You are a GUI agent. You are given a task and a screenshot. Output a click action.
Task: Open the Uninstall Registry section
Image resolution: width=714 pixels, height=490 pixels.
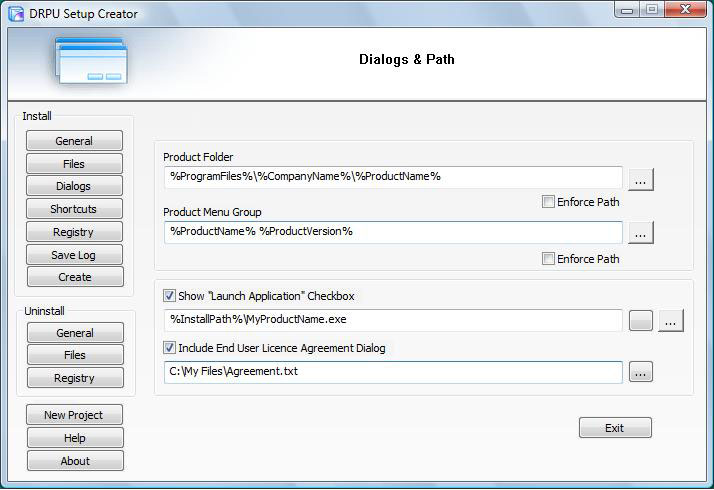75,378
